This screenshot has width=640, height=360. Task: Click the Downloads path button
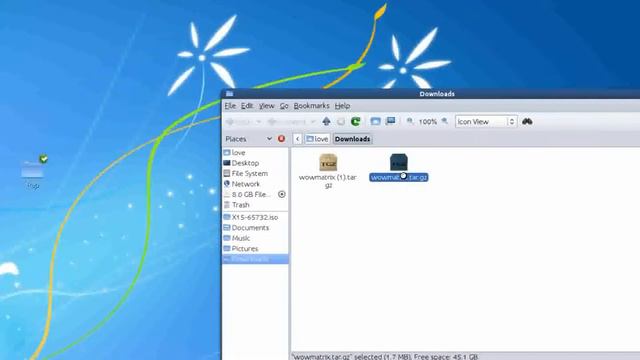coord(353,139)
